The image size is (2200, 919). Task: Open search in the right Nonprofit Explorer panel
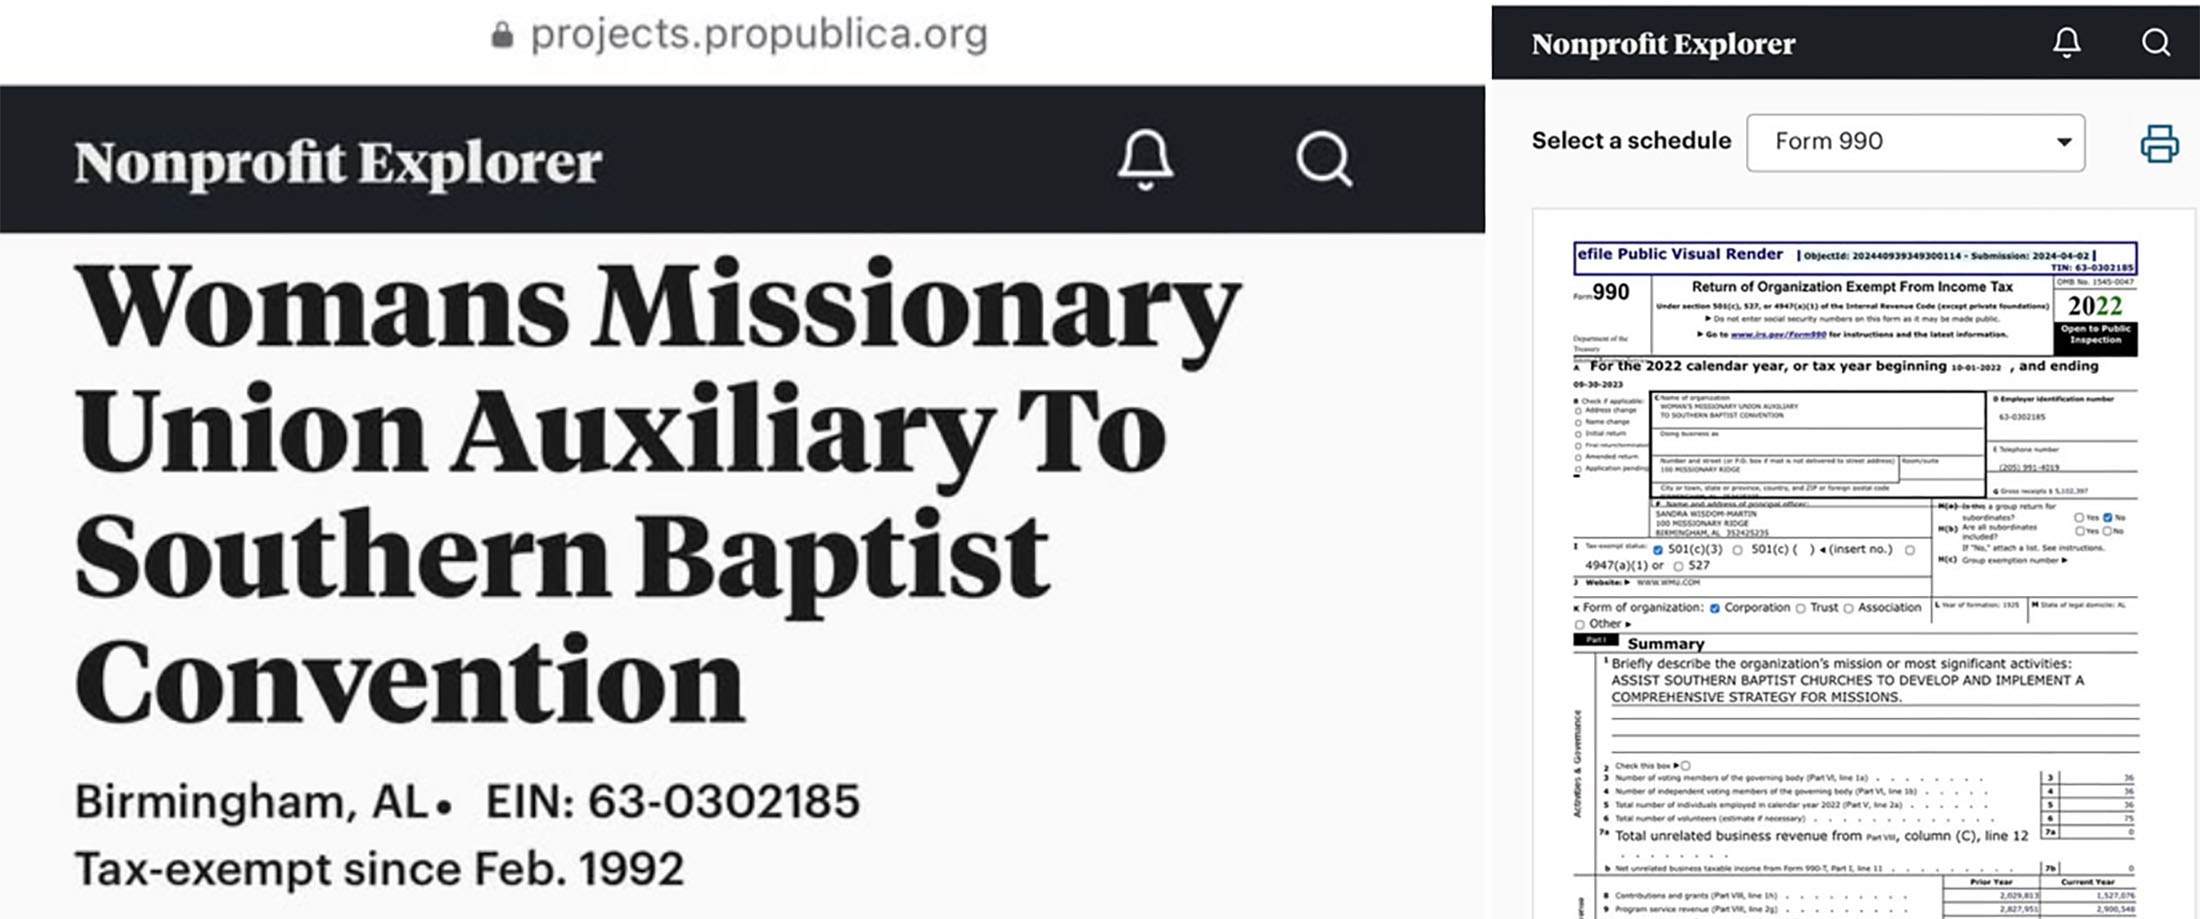2155,42
